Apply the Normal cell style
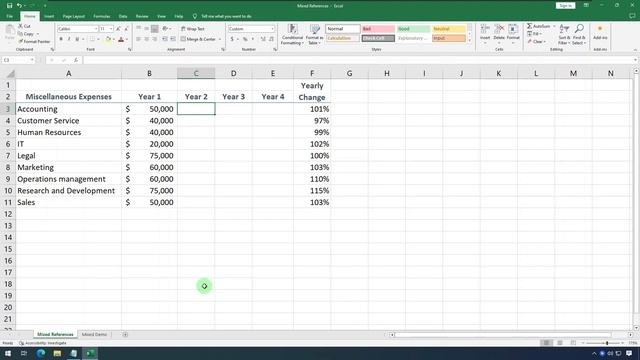Screen dimensions: 640x360 coord(343,29)
